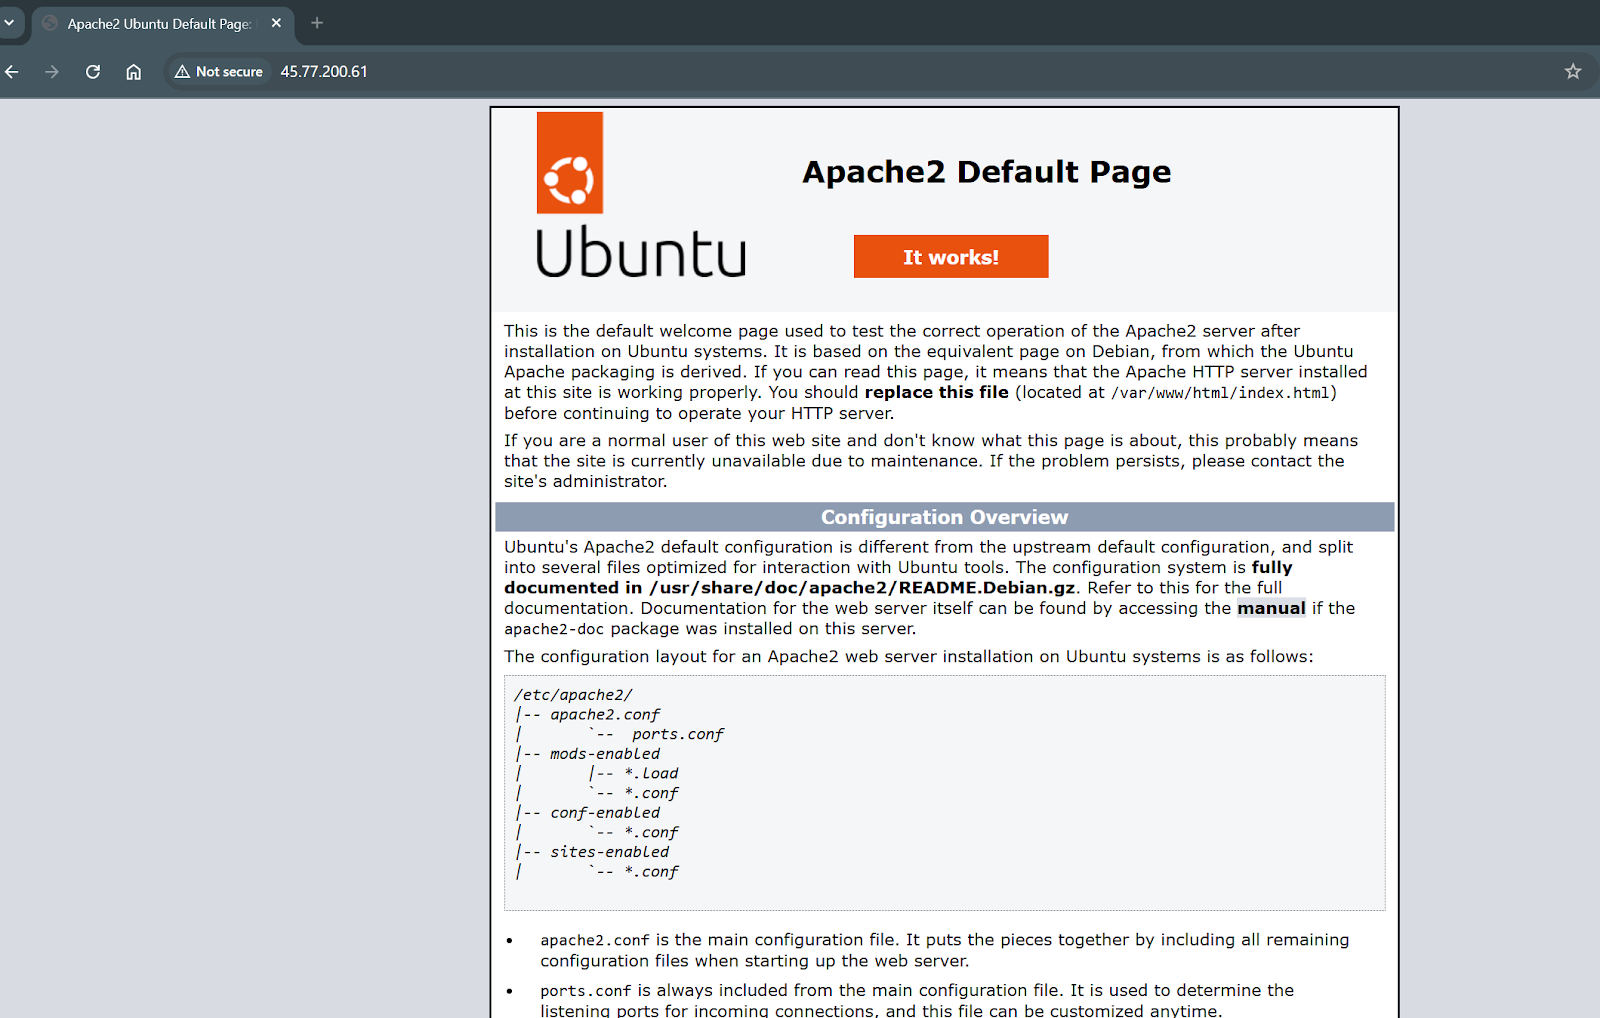
Task: Click the /etc/apache2/ line in code block
Action: coord(573,695)
